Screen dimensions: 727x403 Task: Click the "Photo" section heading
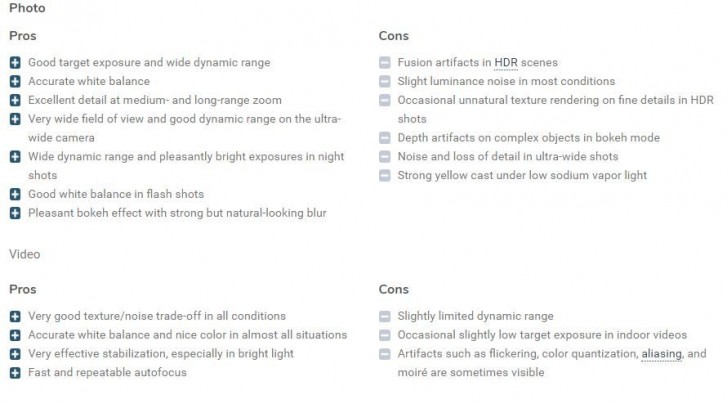[x=26, y=8]
